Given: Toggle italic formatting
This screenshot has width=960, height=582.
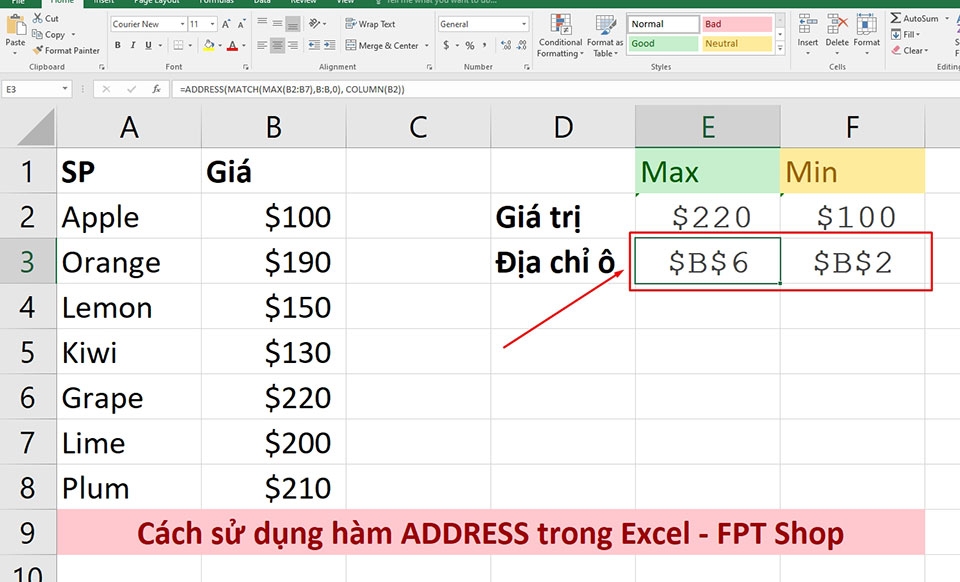Looking at the screenshot, I should pyautogui.click(x=133, y=45).
